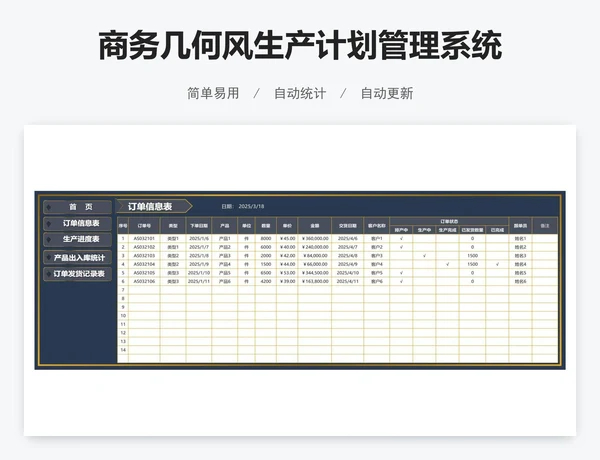Click the 排产中 checkmark for AS032105
Image resolution: width=600 pixels, height=460 pixels.
401,273
